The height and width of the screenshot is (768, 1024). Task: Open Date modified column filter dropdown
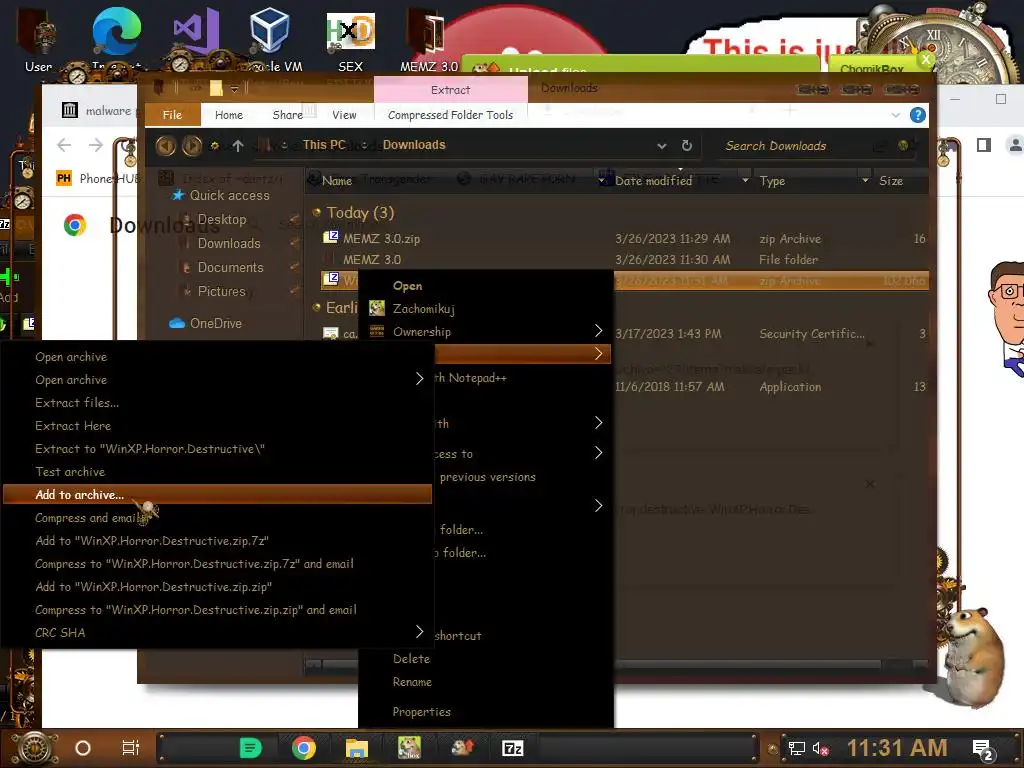point(745,180)
